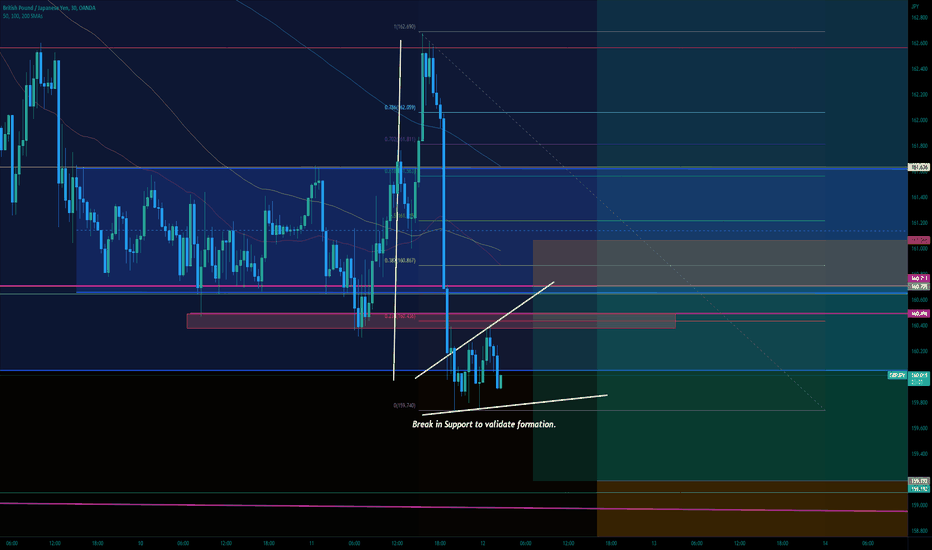Click the date label 10 on the time axis
932x550 pixels.
pos(140,543)
